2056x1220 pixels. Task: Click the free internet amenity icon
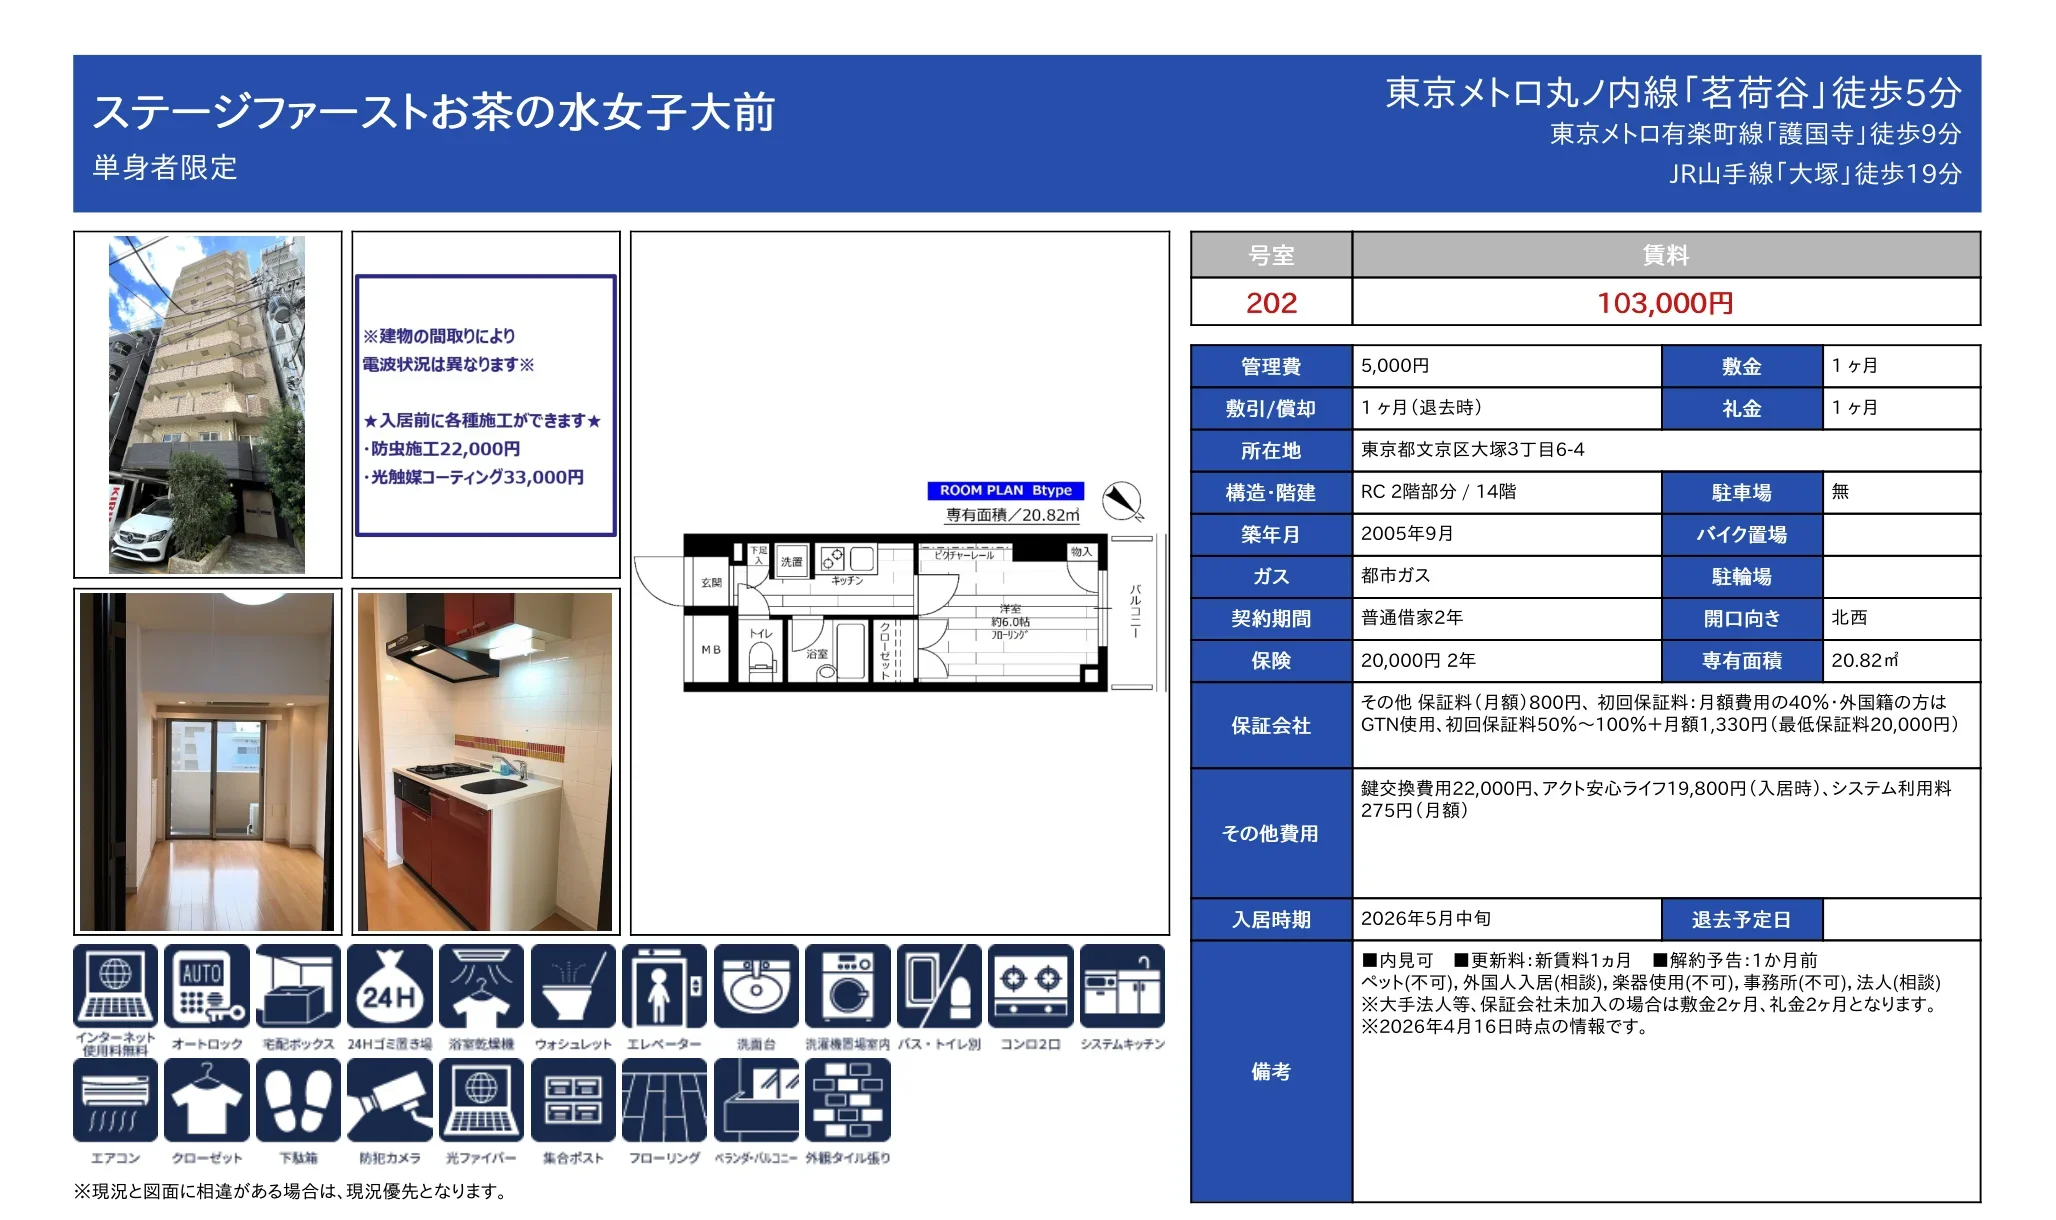pos(115,986)
